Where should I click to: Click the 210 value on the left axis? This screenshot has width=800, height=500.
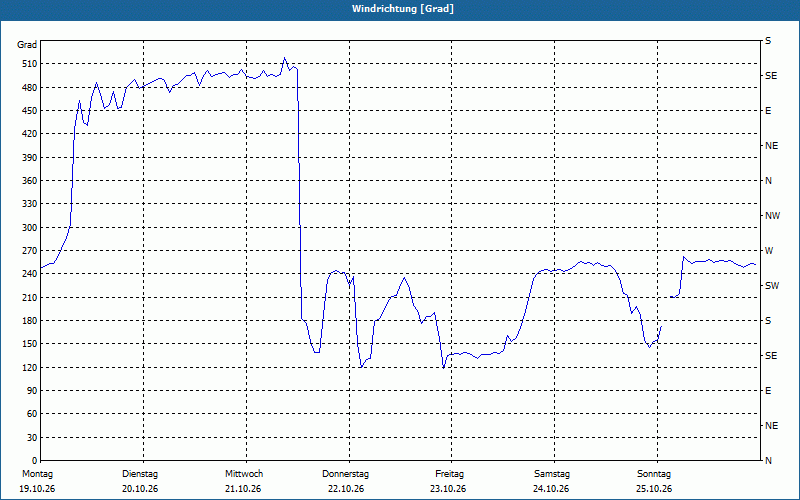coord(29,297)
